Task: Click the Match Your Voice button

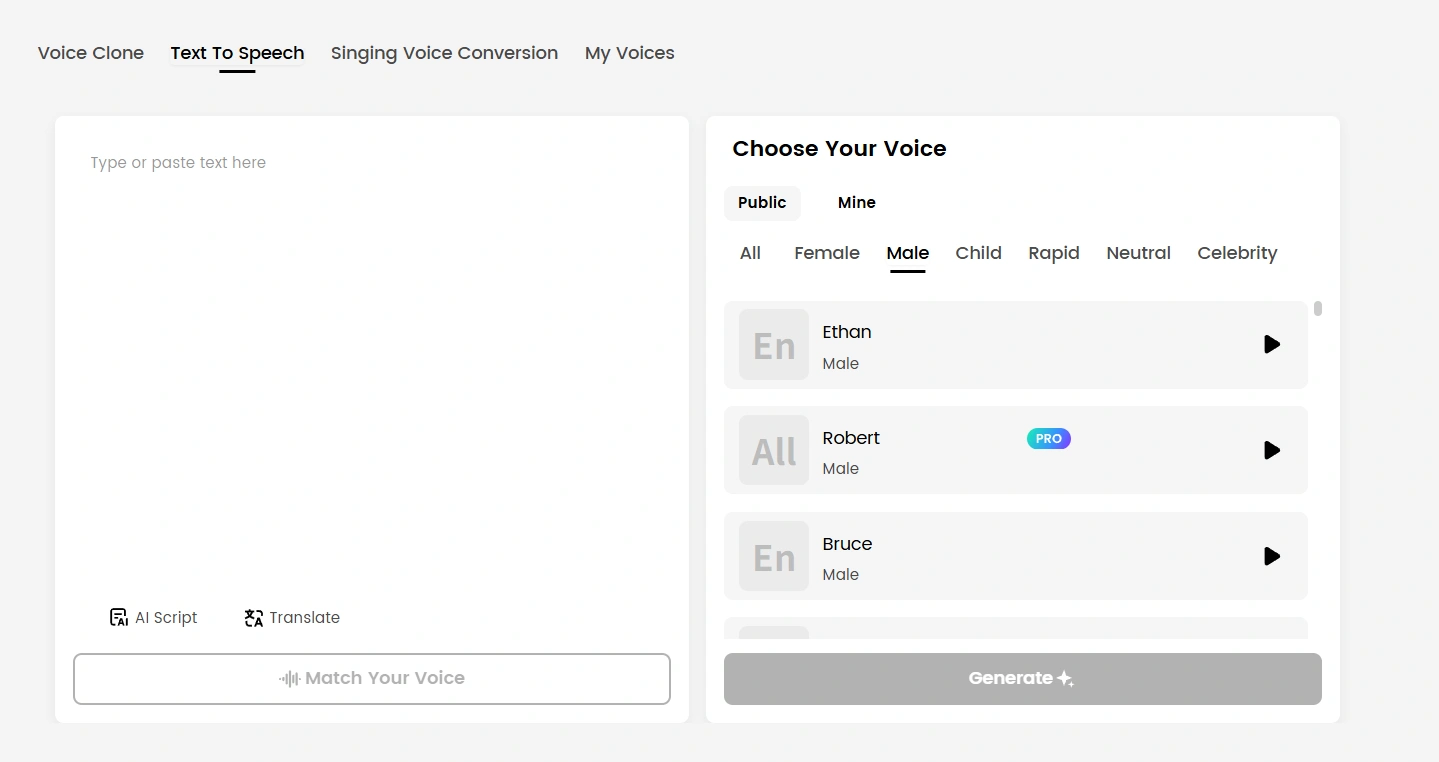Action: (x=372, y=678)
